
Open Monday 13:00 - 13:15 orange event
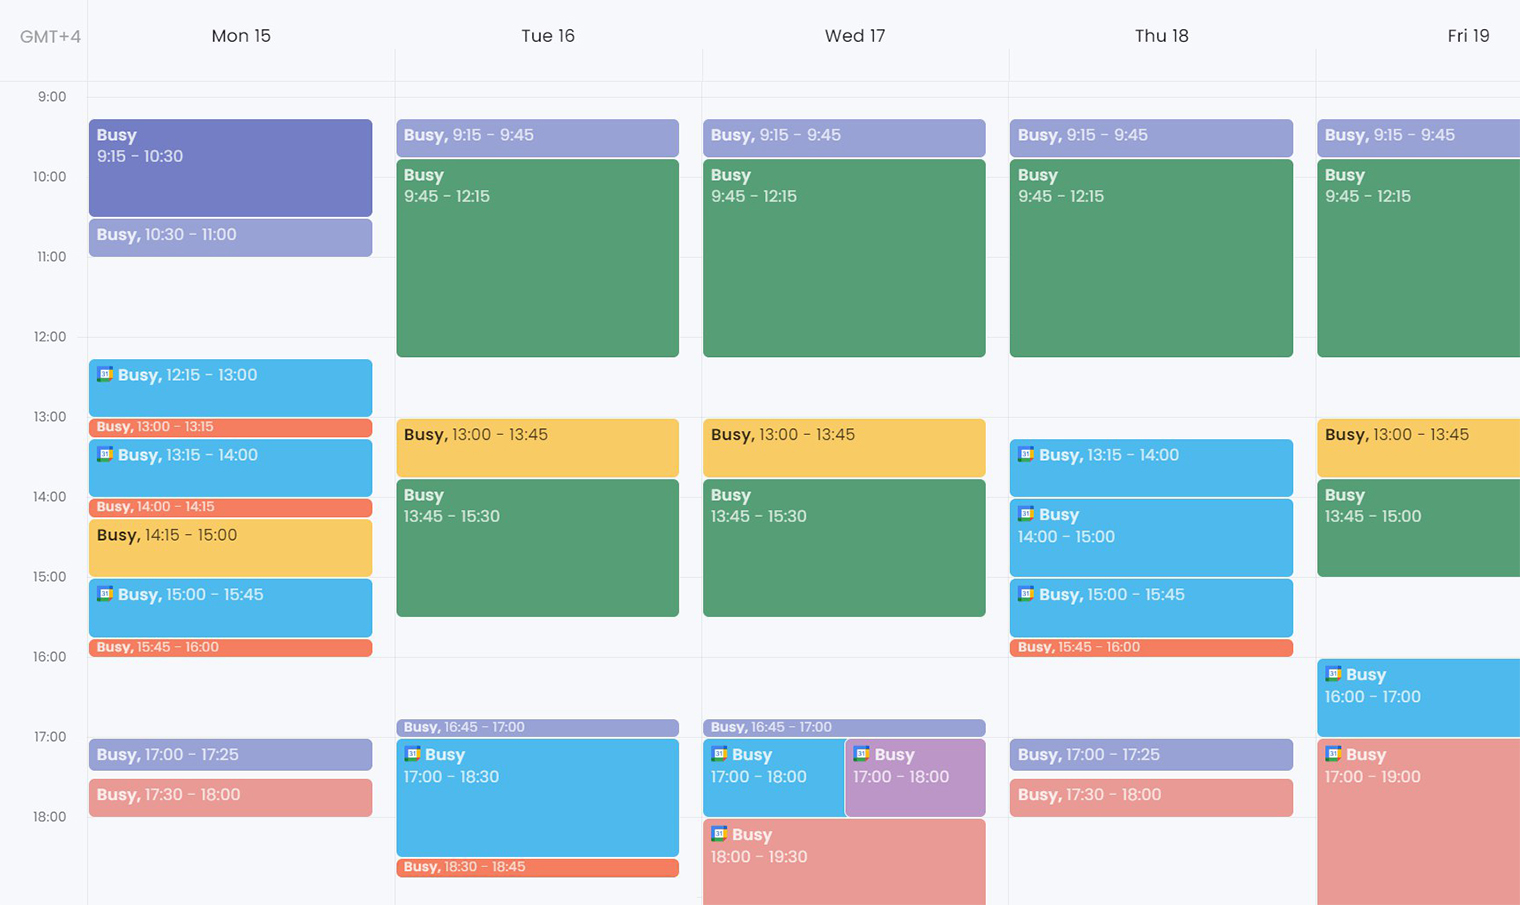click(x=230, y=428)
